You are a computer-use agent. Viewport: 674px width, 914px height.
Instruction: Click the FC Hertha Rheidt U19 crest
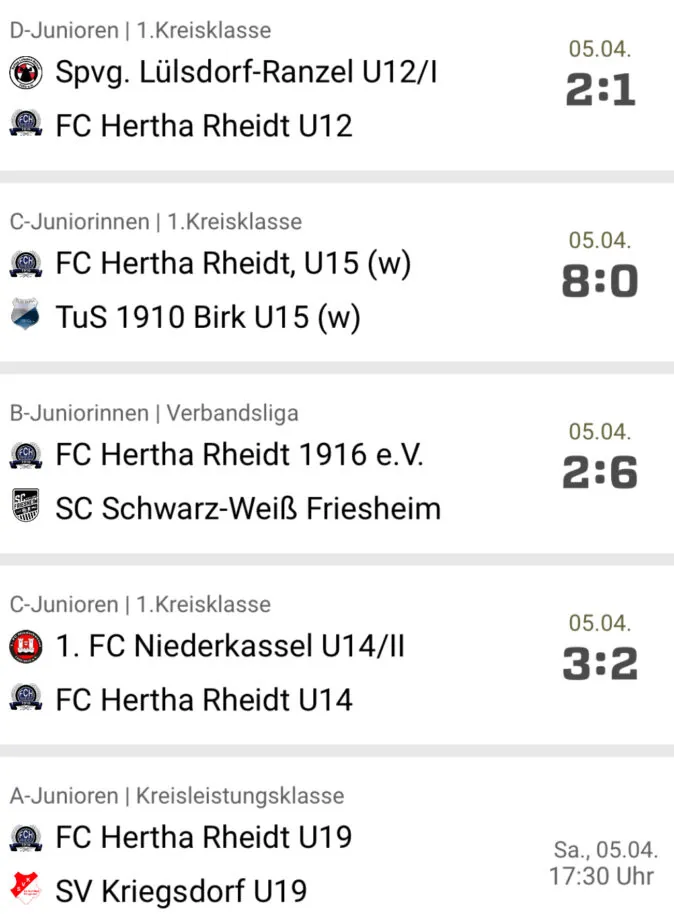[26, 838]
